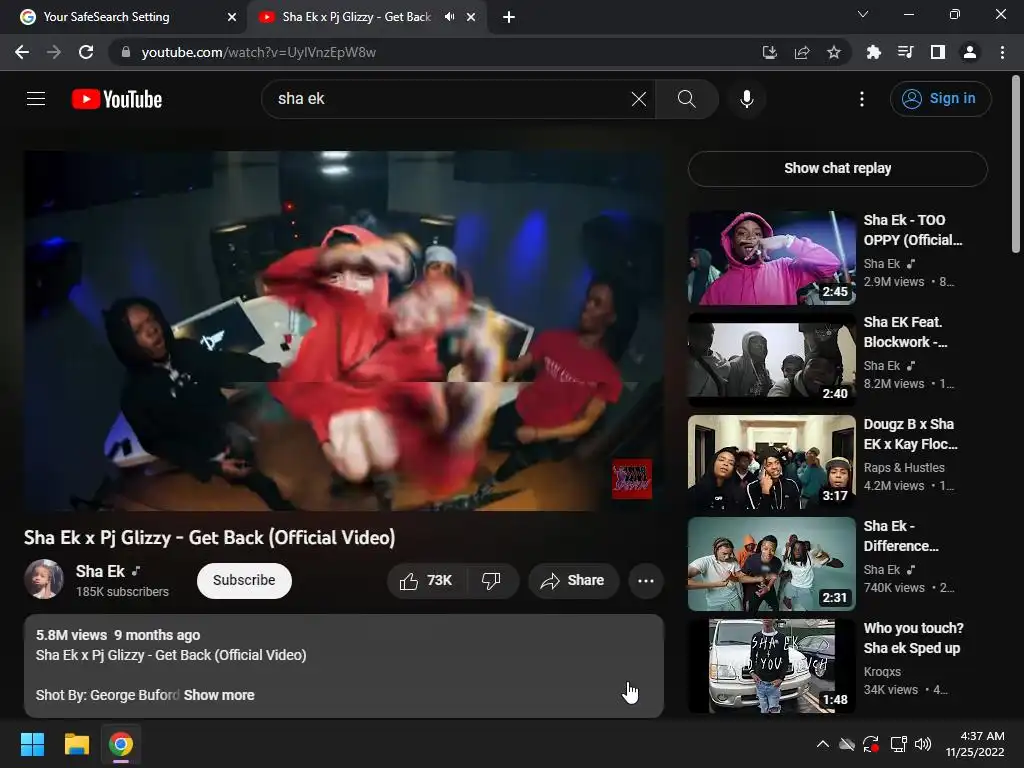The image size is (1024, 768).
Task: Open Chrome's three-dot menu
Action: (x=1002, y=52)
